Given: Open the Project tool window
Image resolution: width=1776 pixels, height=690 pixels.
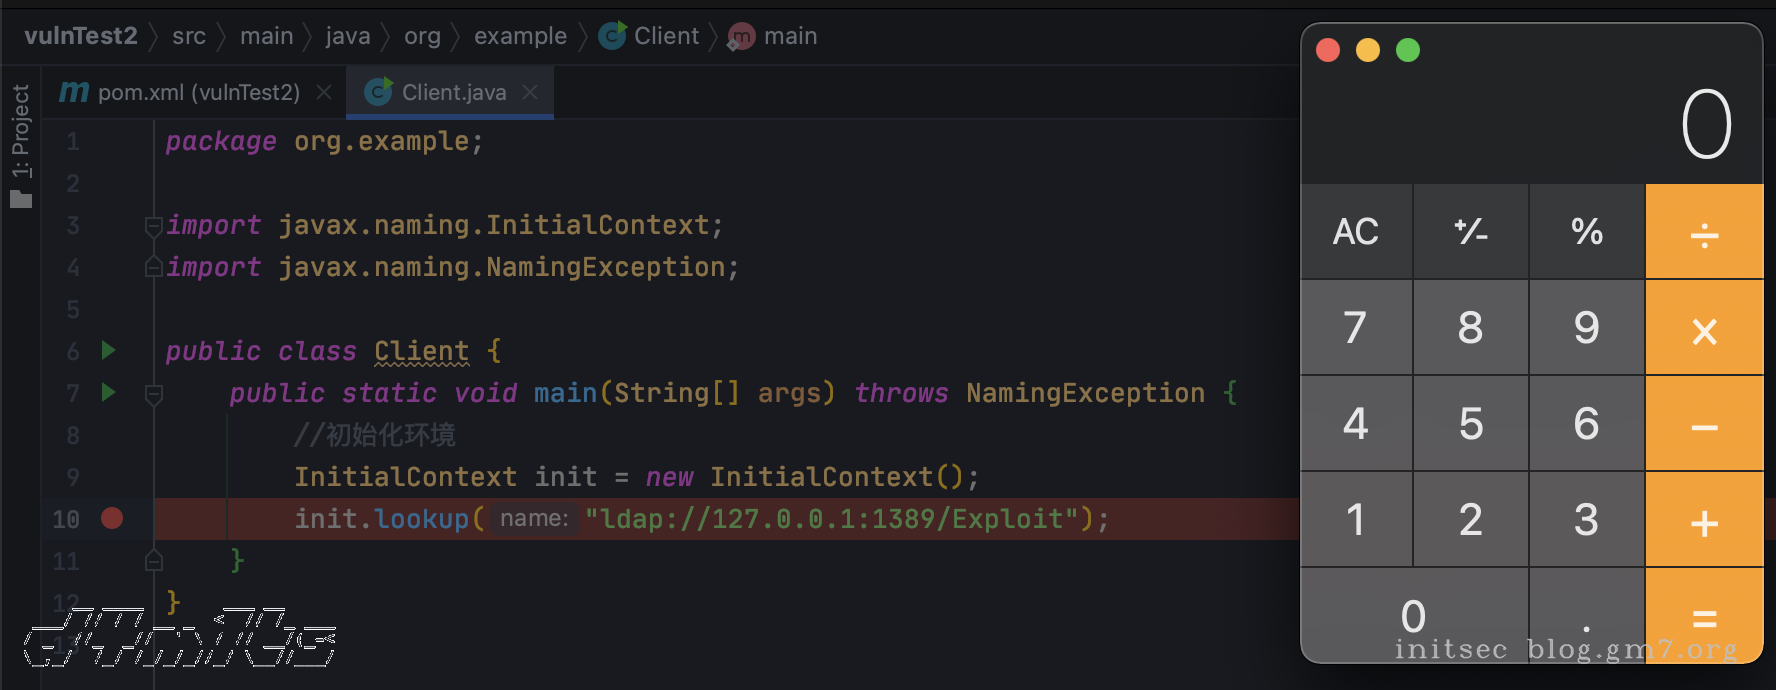Looking at the screenshot, I should click(x=21, y=145).
